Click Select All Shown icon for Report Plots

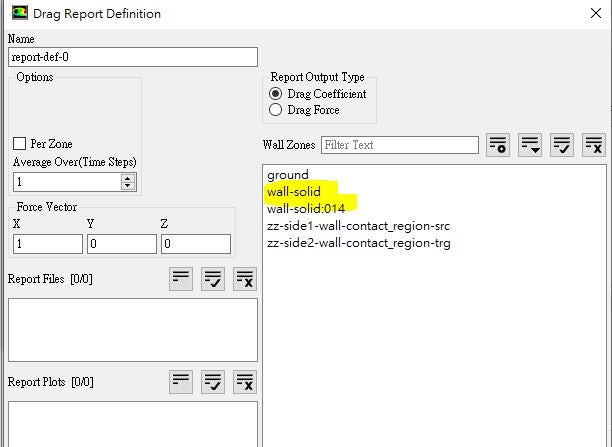213,381
